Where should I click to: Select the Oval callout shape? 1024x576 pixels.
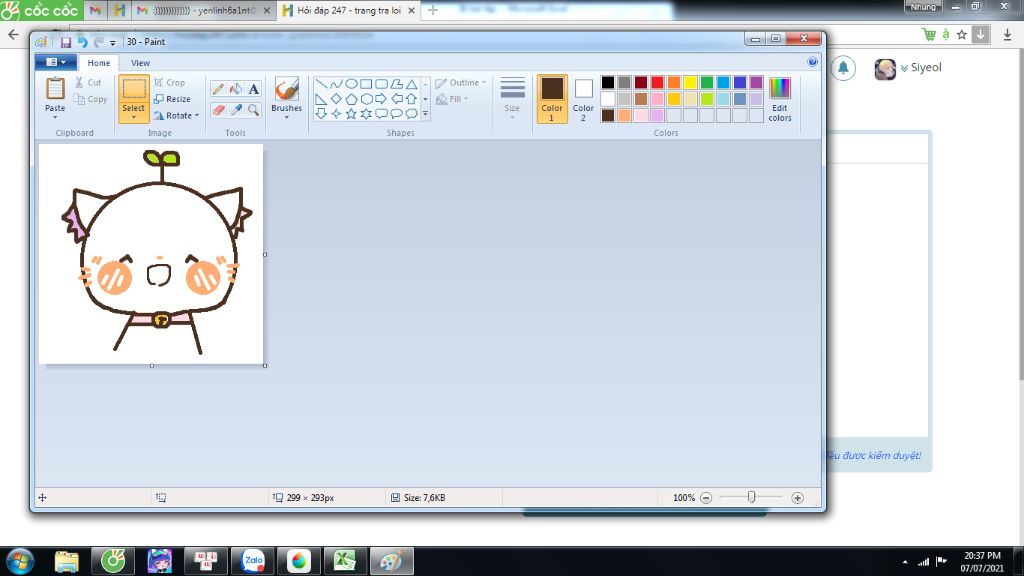tap(396, 114)
